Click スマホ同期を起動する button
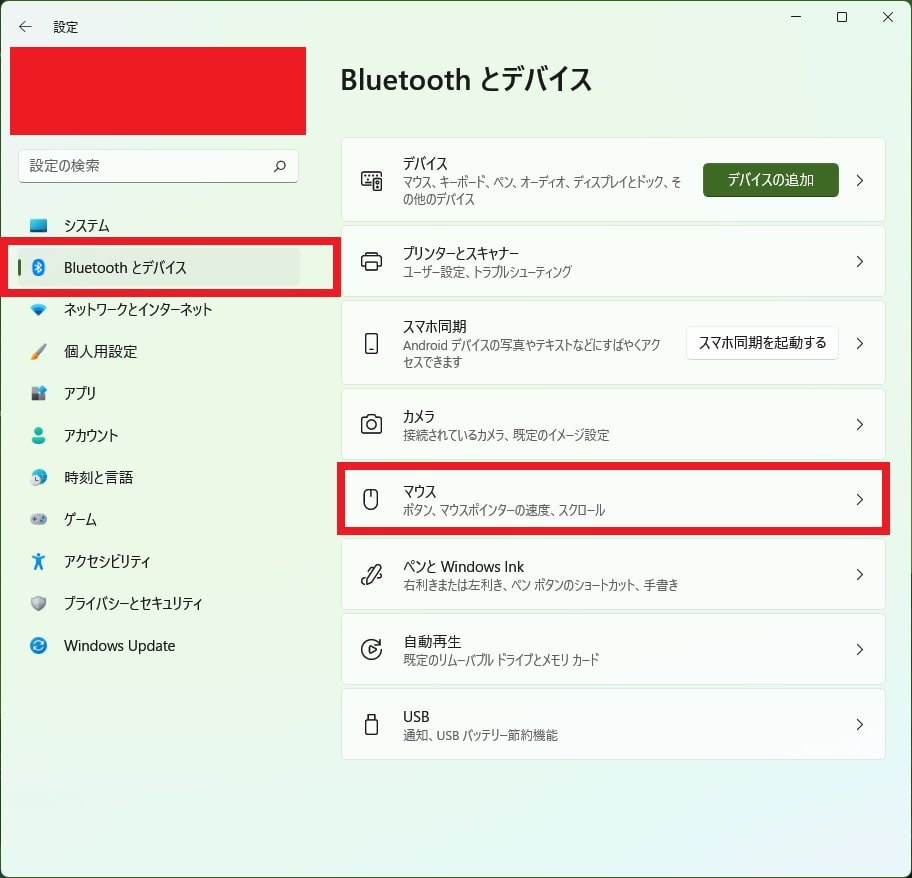The width and height of the screenshot is (912, 878). 762,343
